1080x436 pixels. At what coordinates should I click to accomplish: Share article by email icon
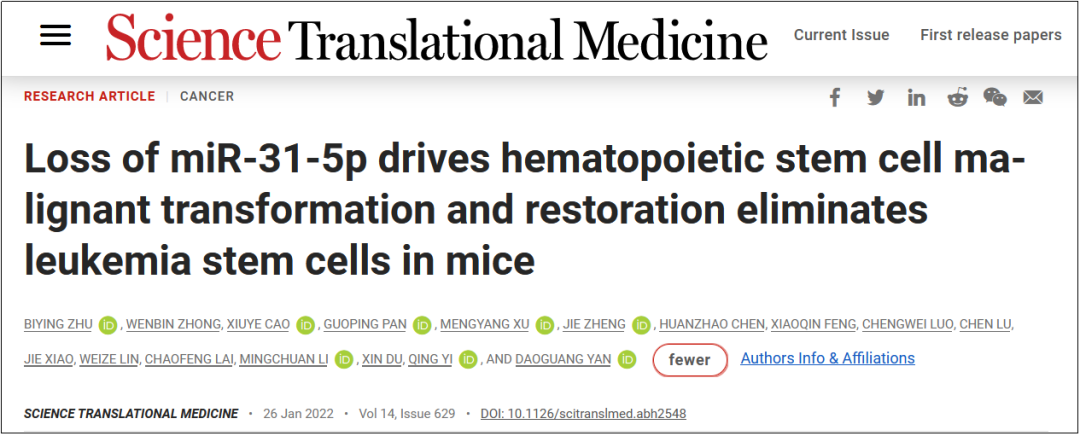click(1033, 97)
